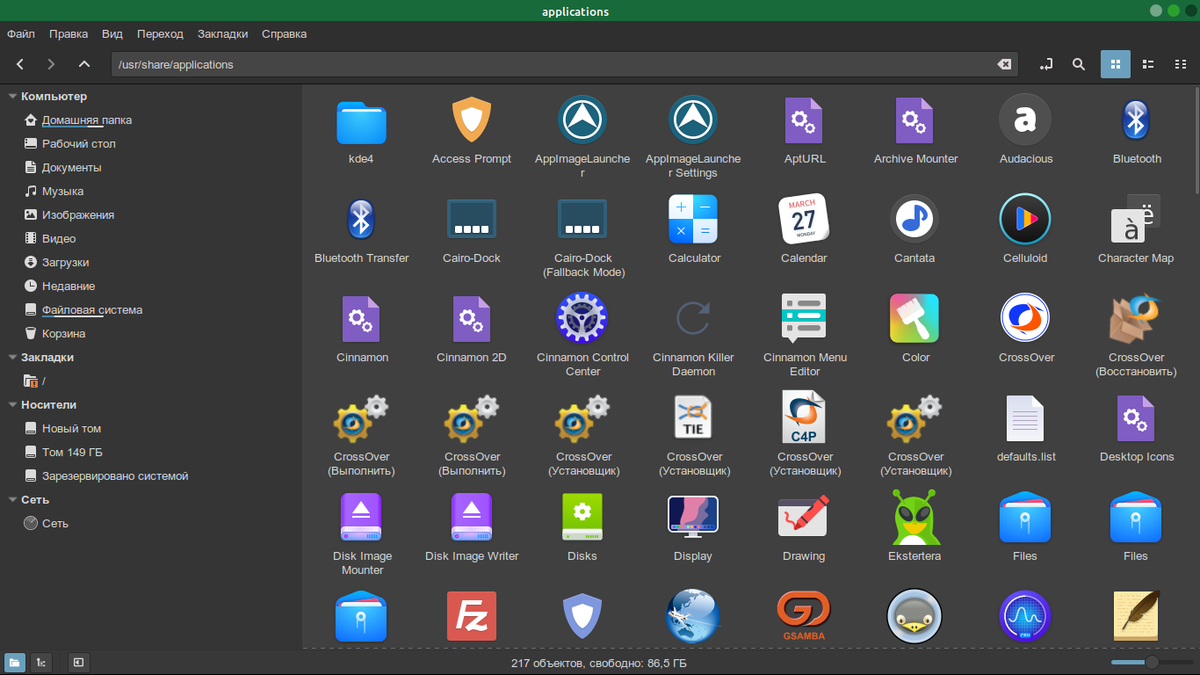Select the Celluloid player icon

tap(1025, 219)
